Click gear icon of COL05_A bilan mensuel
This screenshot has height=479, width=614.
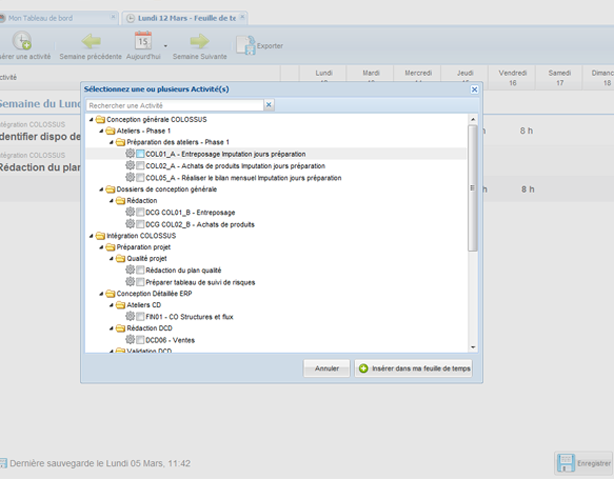point(130,177)
